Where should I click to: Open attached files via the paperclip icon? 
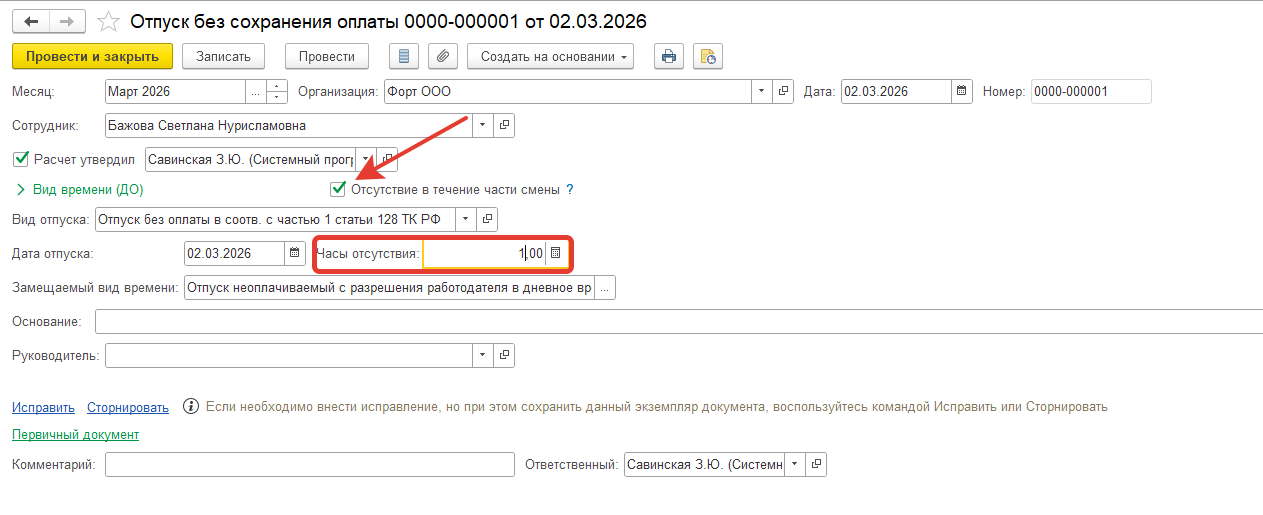click(x=443, y=56)
